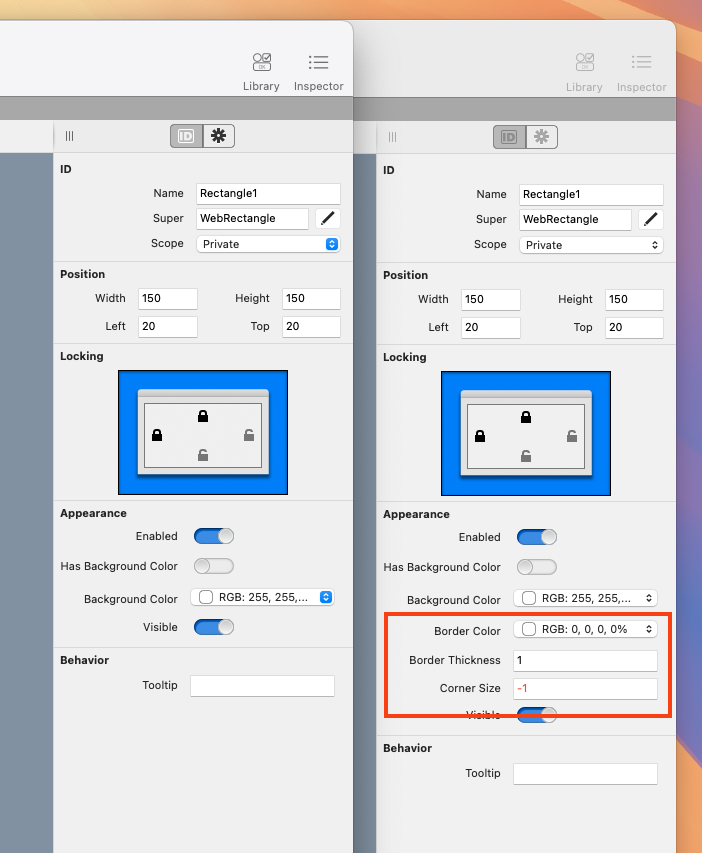Toggle left-side lock in left Locking diagram
The height and width of the screenshot is (853, 702).
157,435
